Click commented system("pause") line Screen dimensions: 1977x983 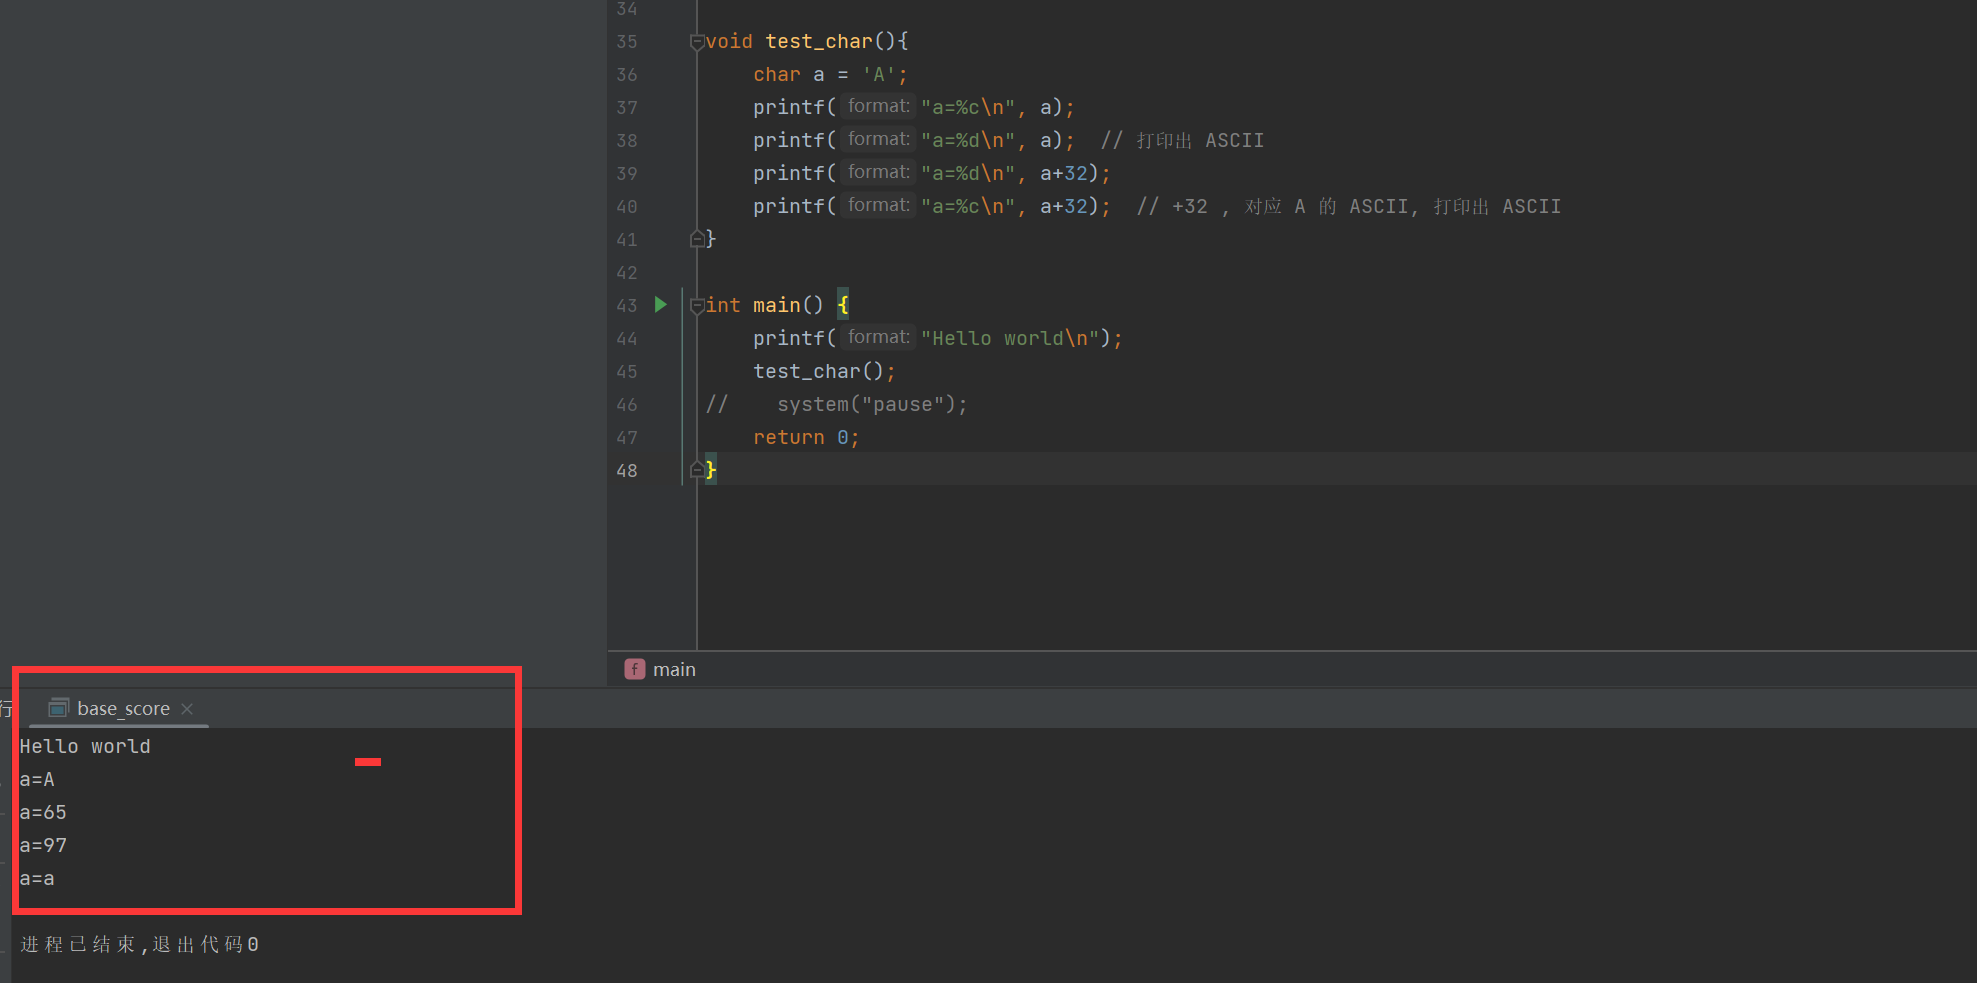pyautogui.click(x=837, y=404)
